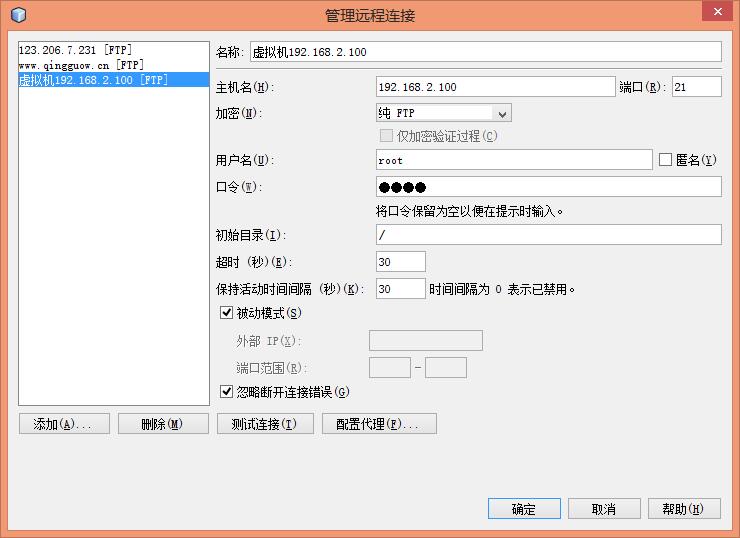Click the 初始目录 initial directory field

pyautogui.click(x=549, y=235)
